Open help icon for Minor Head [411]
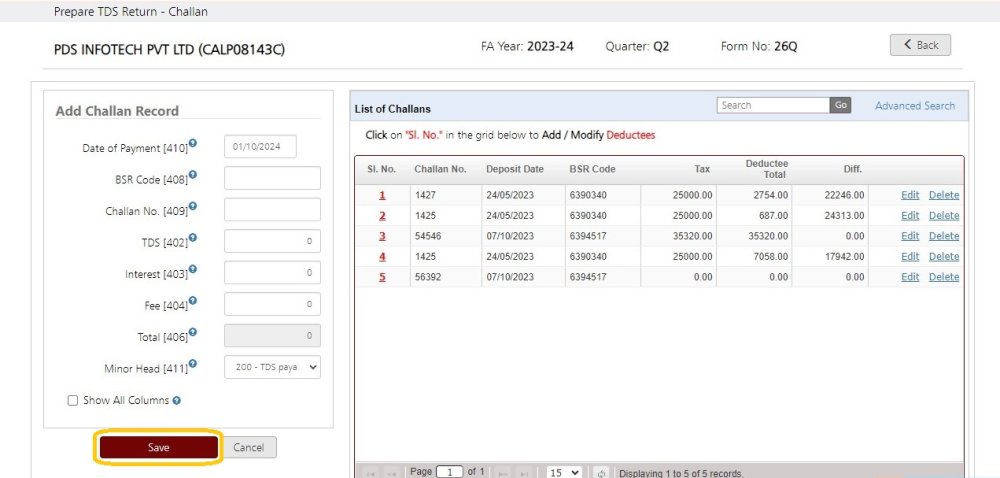This screenshot has width=1000, height=478. pos(193,364)
